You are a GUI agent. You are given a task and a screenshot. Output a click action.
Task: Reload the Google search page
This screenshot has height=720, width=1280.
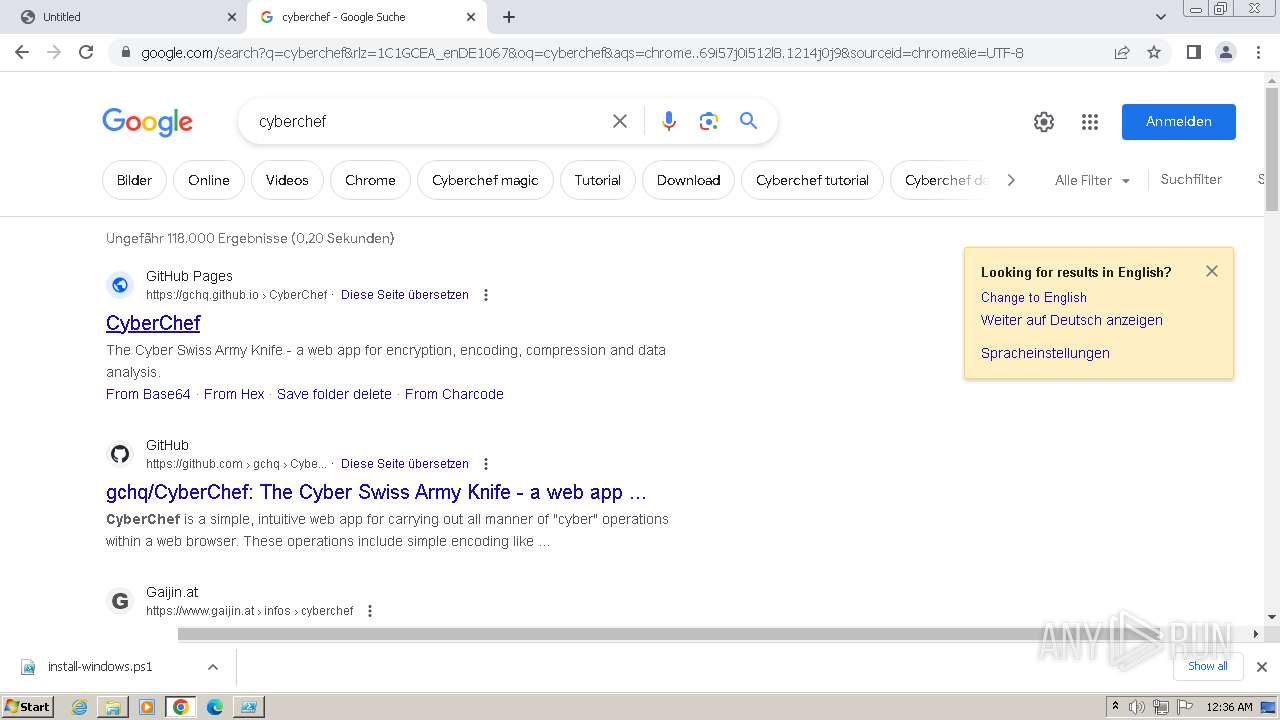tap(86, 52)
